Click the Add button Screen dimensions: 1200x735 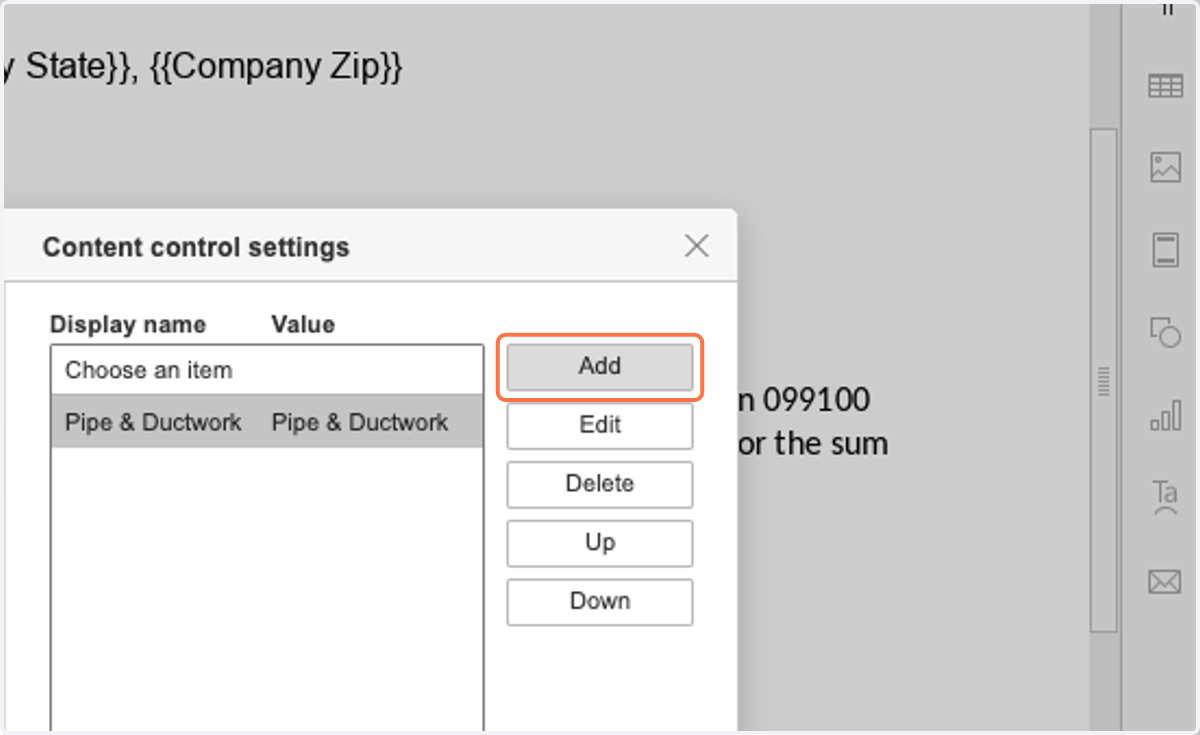600,367
